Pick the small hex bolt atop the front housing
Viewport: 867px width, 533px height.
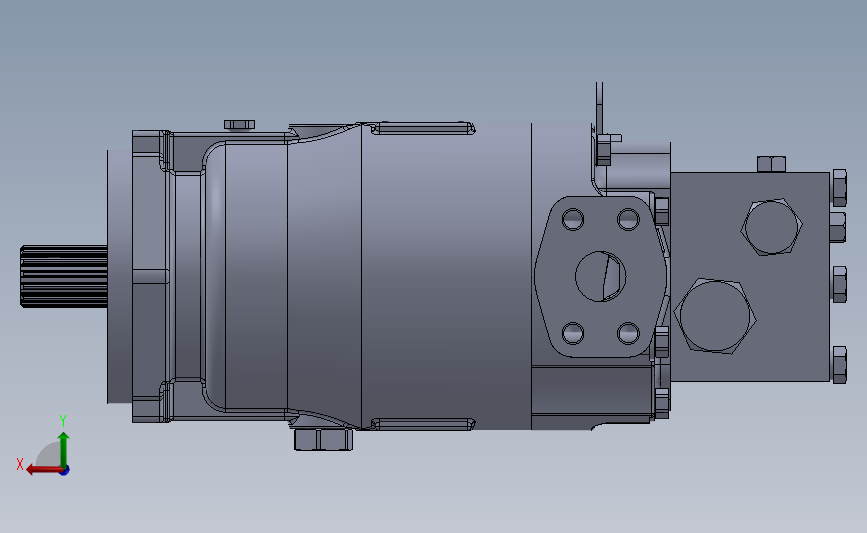point(239,125)
